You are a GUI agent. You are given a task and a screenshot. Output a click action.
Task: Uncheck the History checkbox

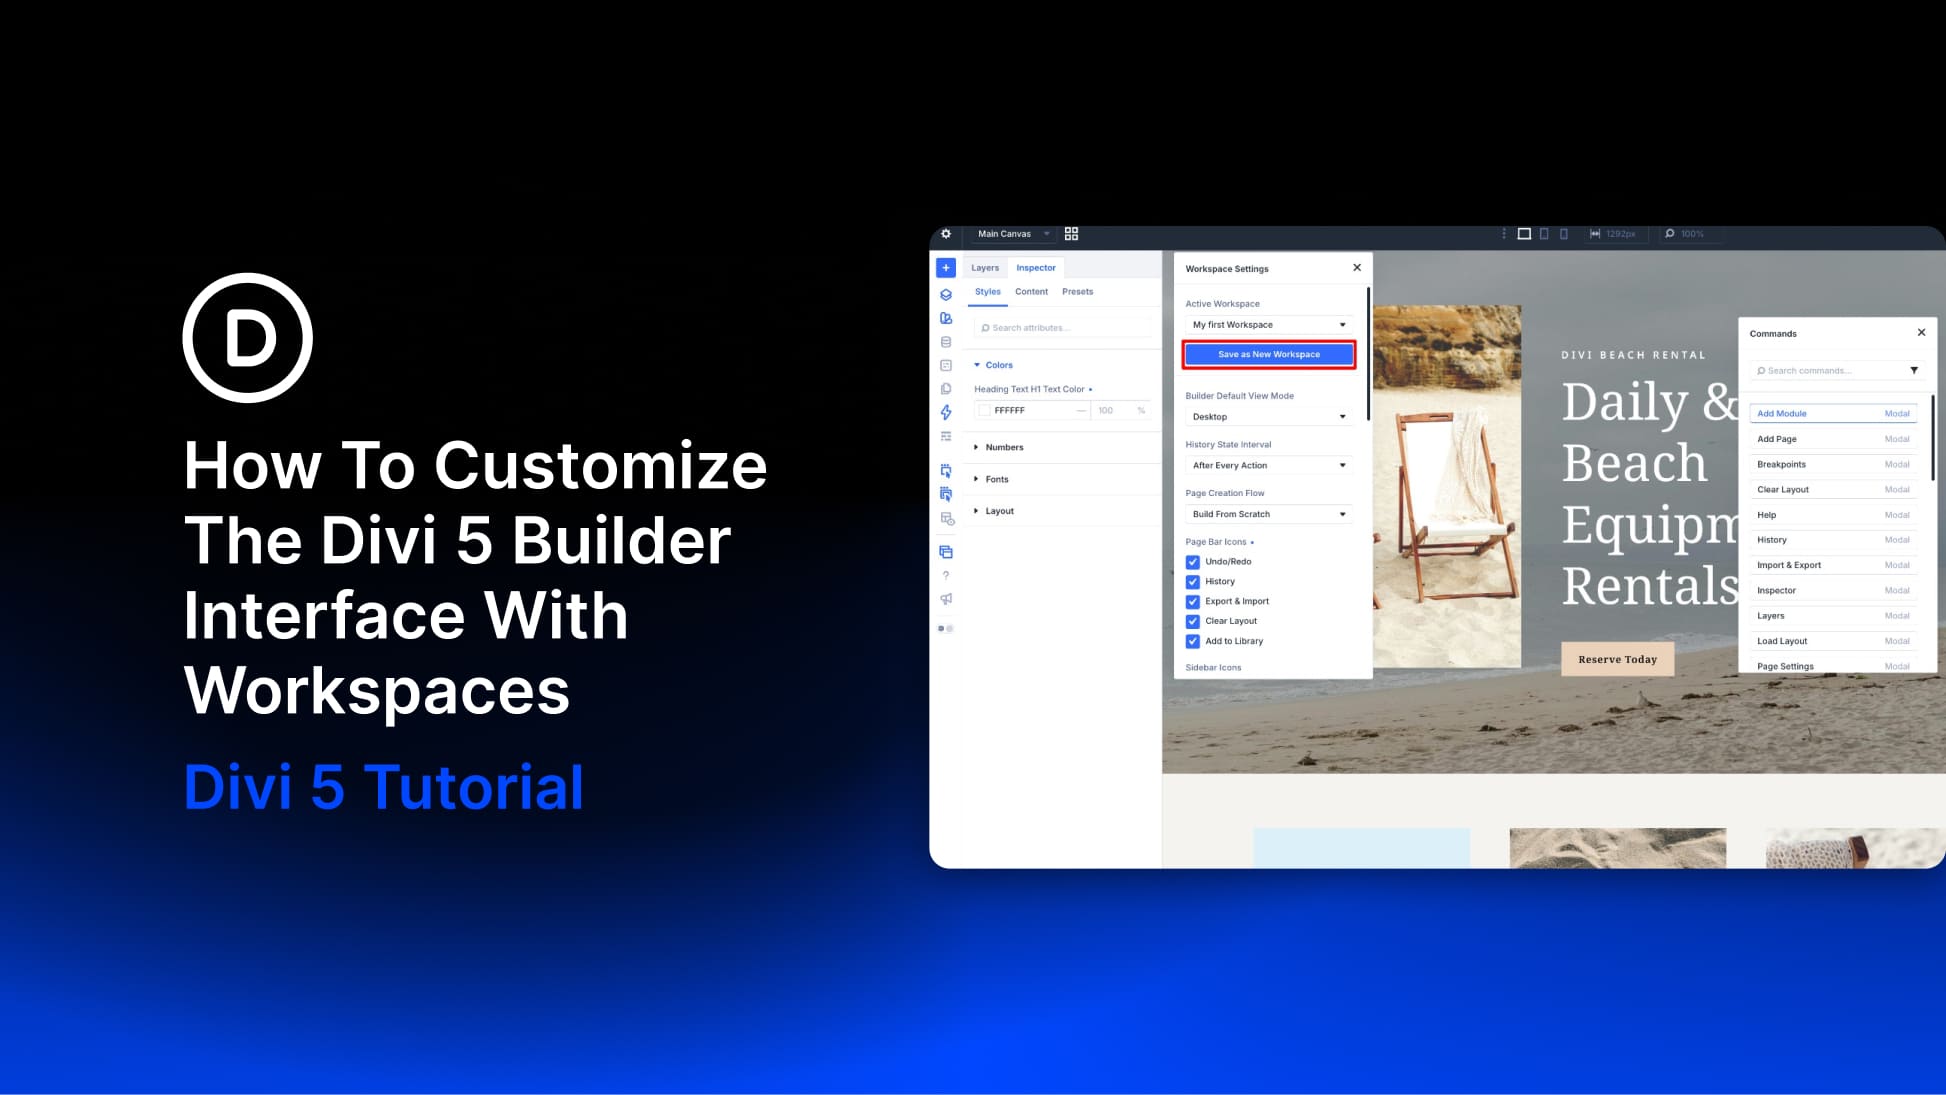[x=1192, y=582]
